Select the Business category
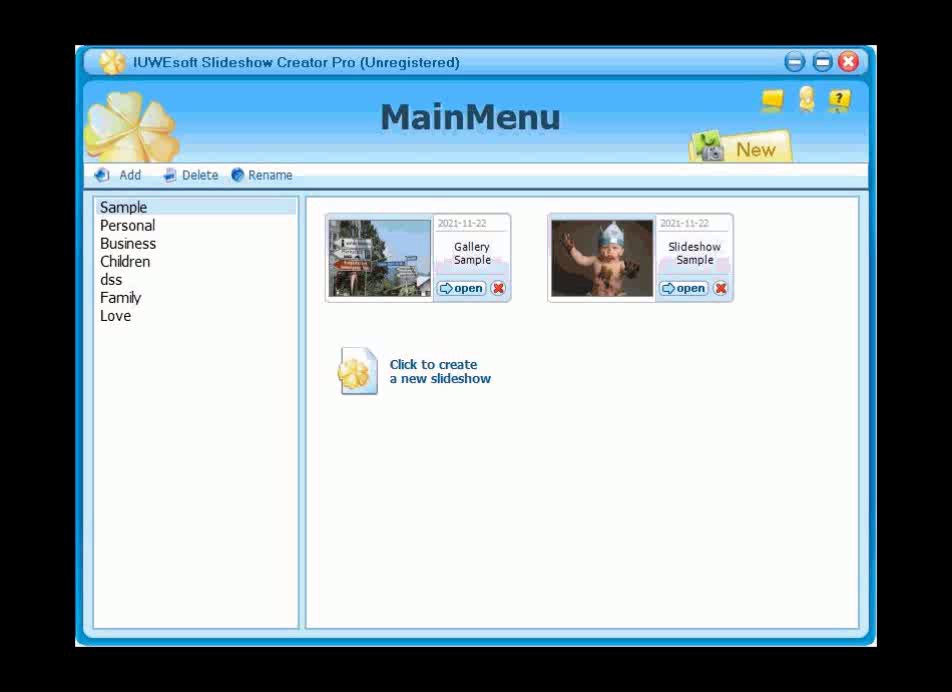This screenshot has height=692, width=952. tap(196, 243)
